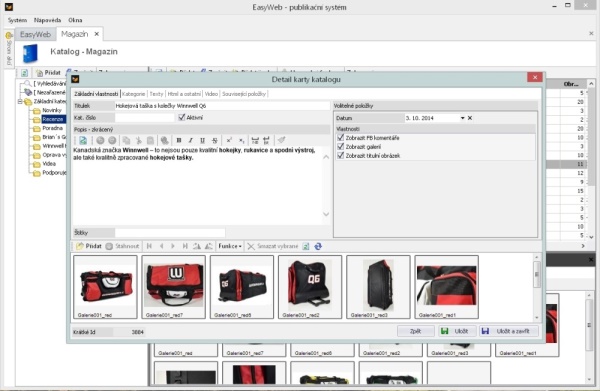Click the Redo icon in the editor toolbar
The width and height of the screenshot is (600, 391).
(x=112, y=140)
